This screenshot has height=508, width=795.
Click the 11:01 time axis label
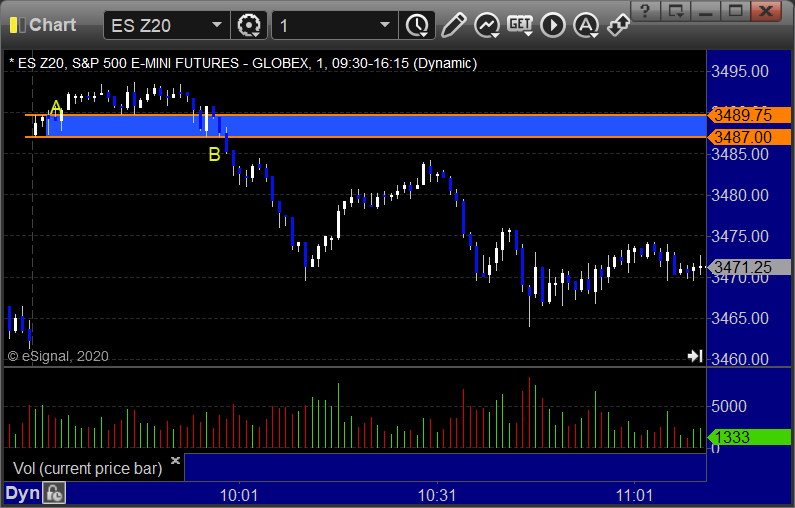(x=634, y=495)
